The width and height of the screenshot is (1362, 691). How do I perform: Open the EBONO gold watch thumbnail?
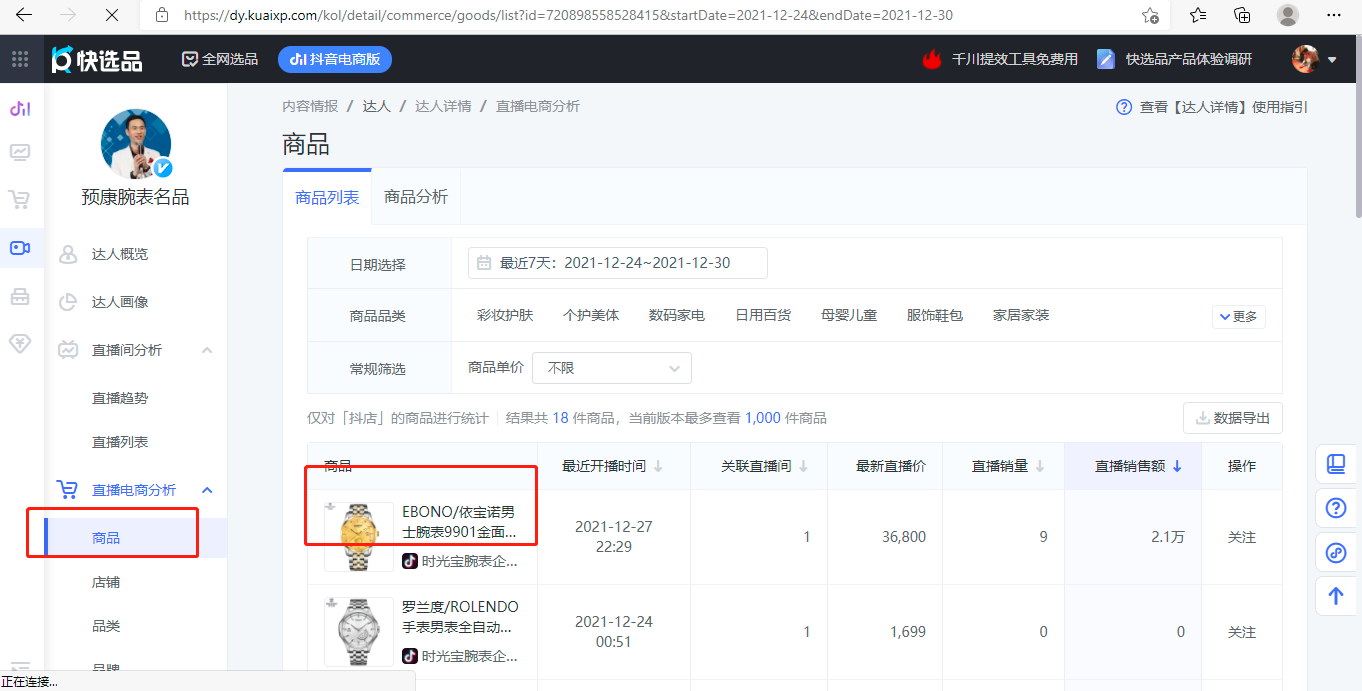(x=359, y=537)
